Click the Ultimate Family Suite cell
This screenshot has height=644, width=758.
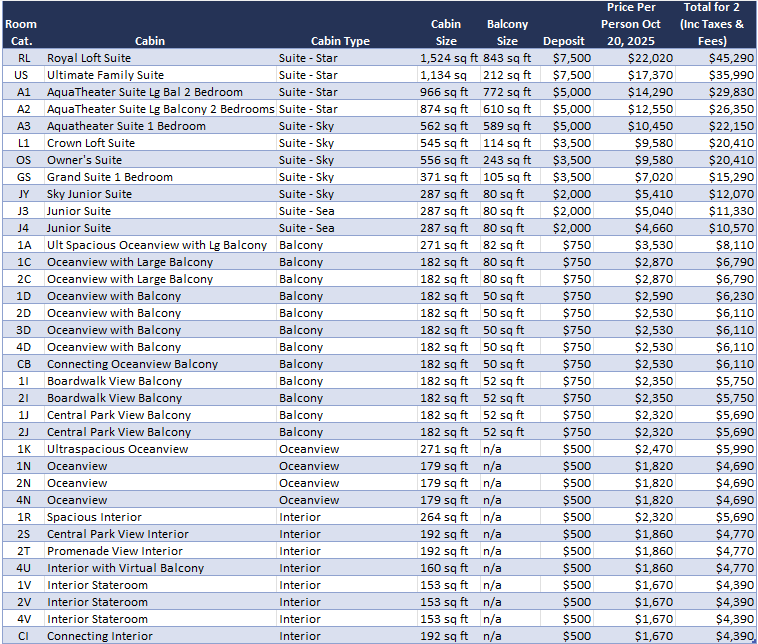105,75
